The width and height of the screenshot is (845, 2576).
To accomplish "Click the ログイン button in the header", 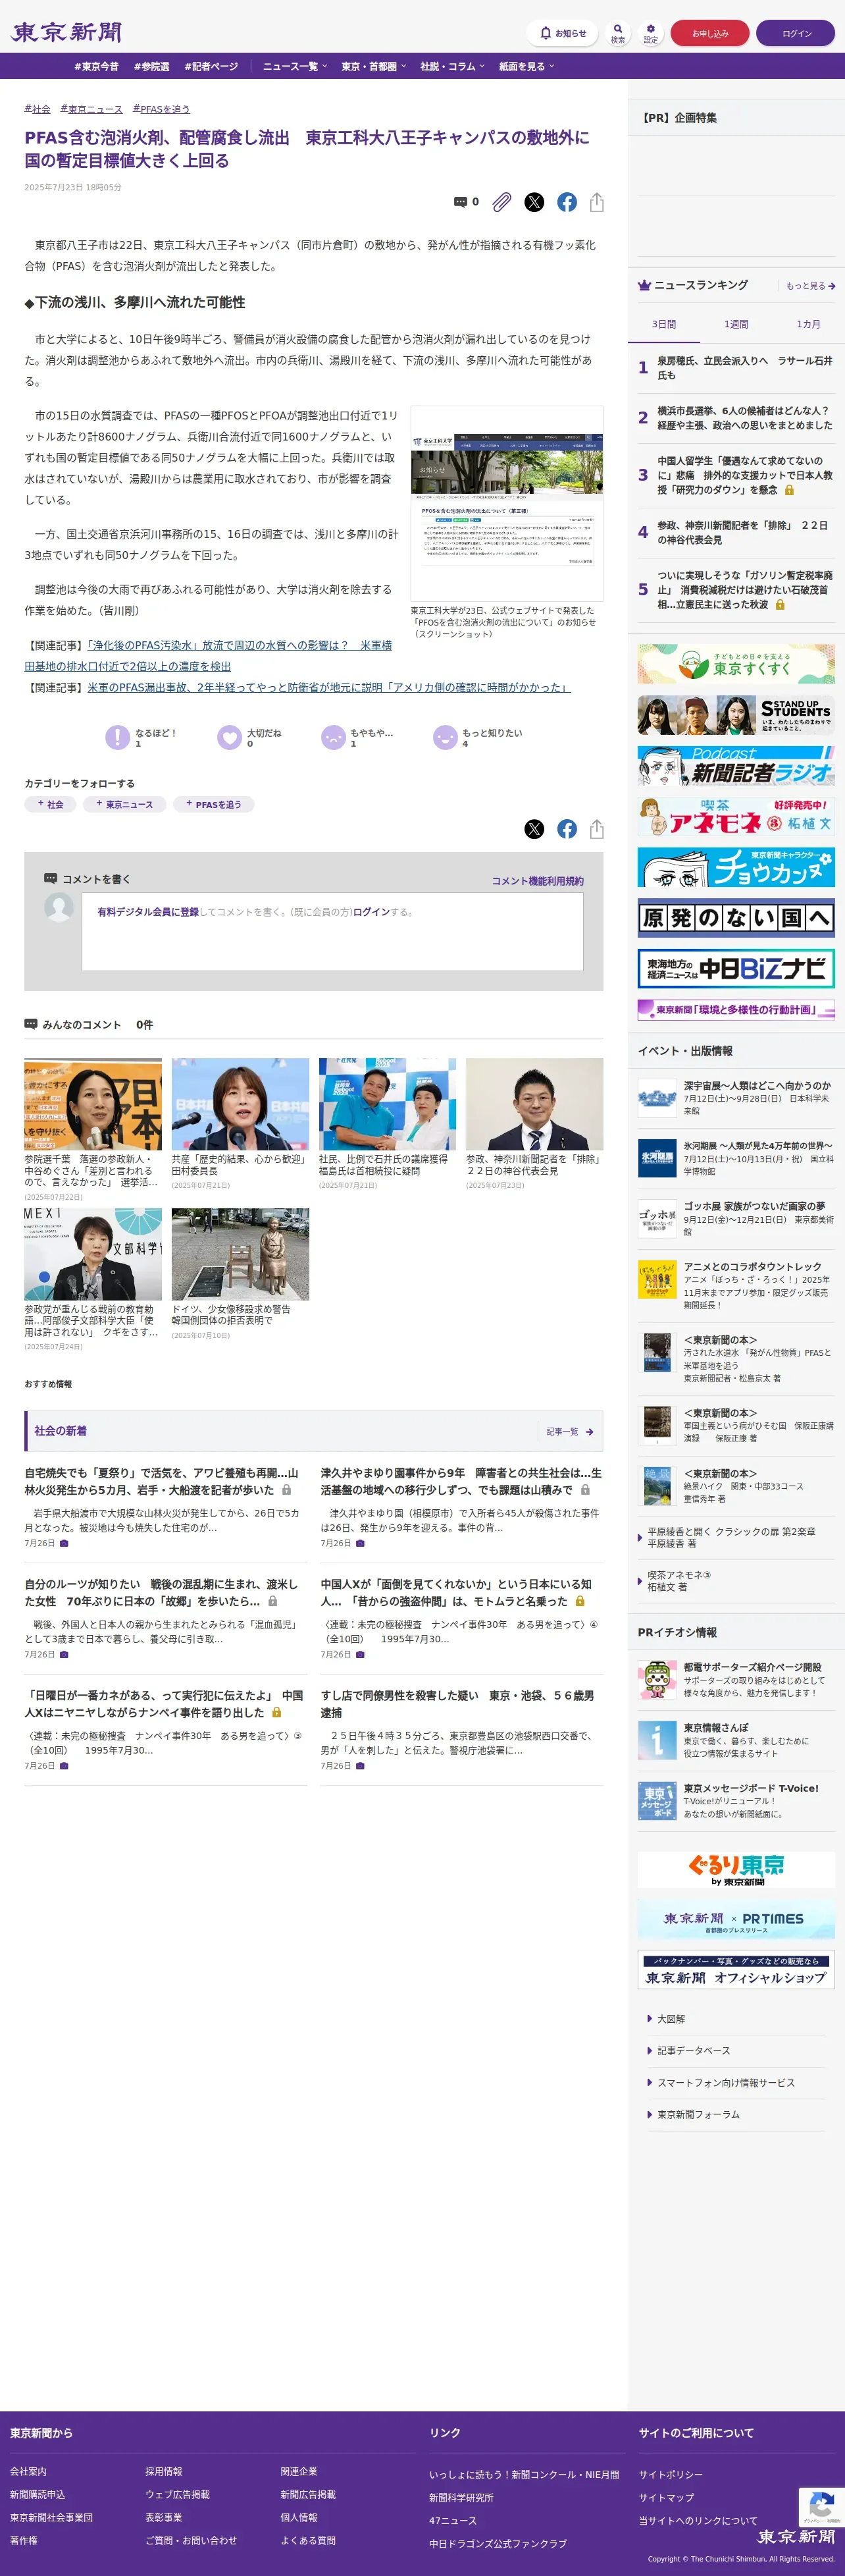I will 796,33.
